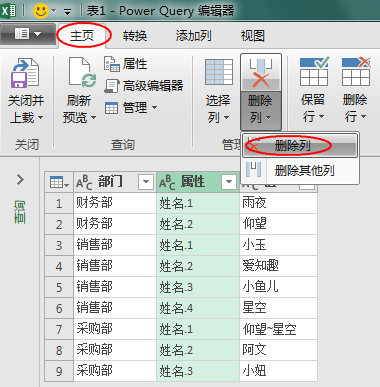Click the Excel app icon in title bar
This screenshot has height=387, width=380.
click(x=9, y=11)
